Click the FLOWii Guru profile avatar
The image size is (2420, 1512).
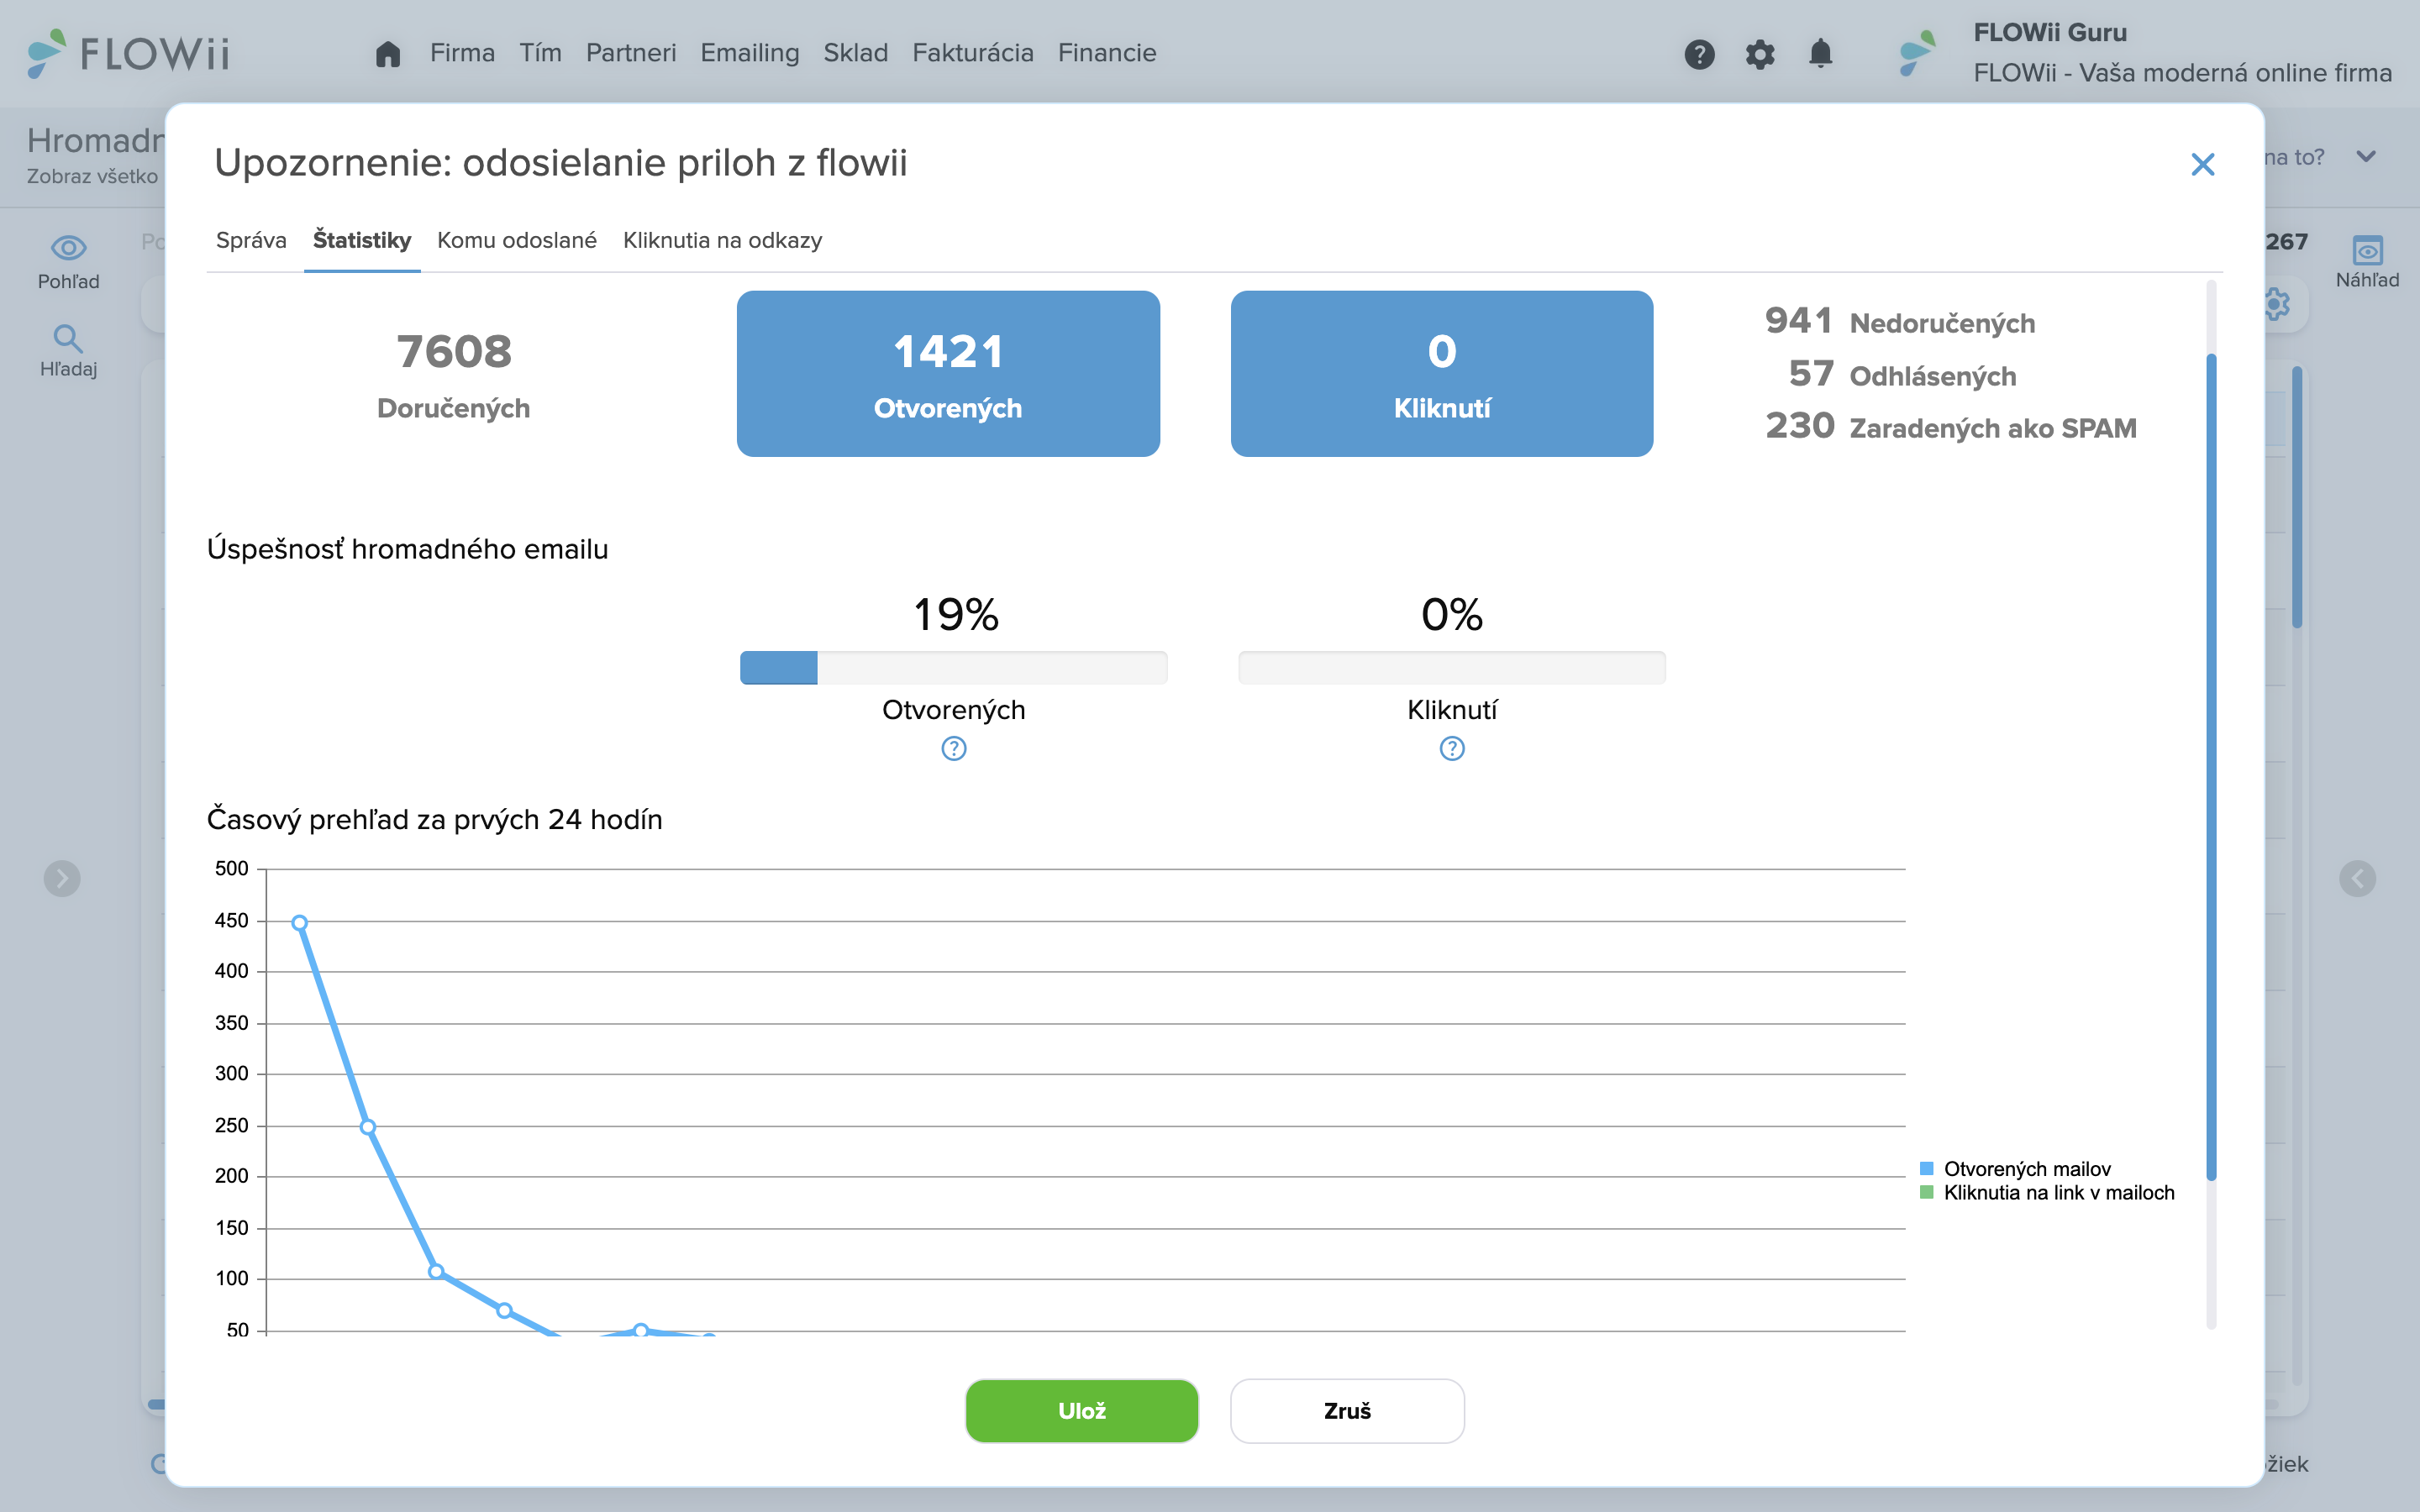click(1917, 53)
